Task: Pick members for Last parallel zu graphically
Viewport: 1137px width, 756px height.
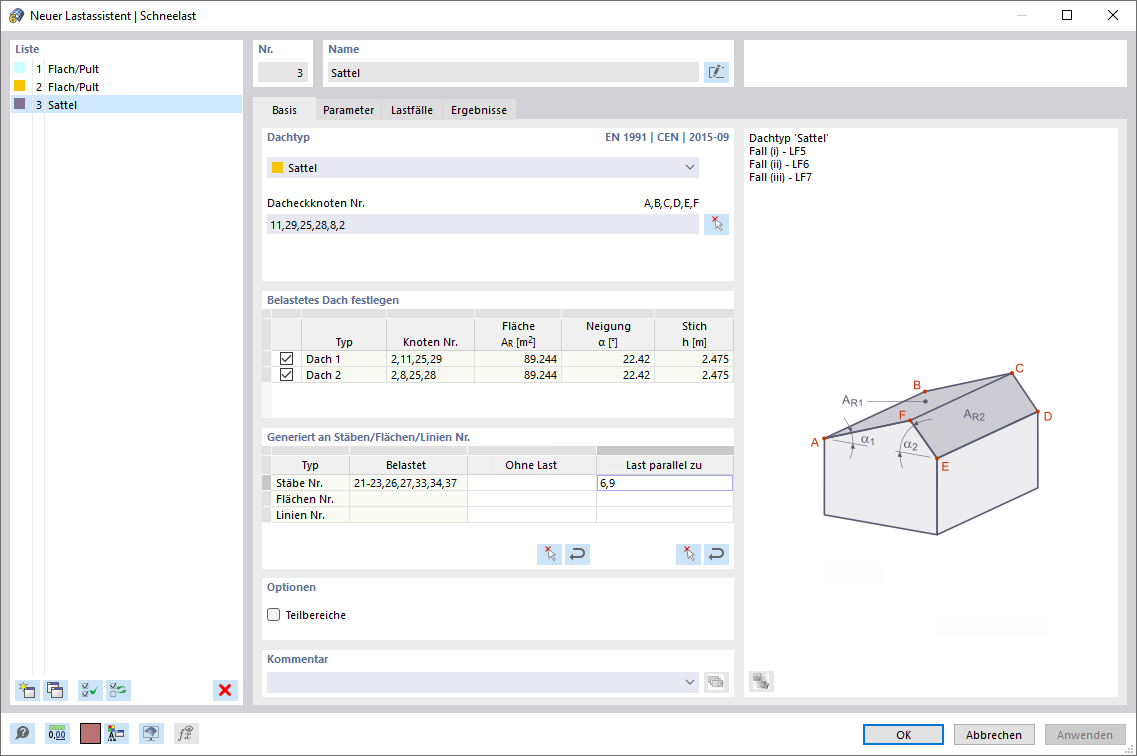Action: [688, 554]
